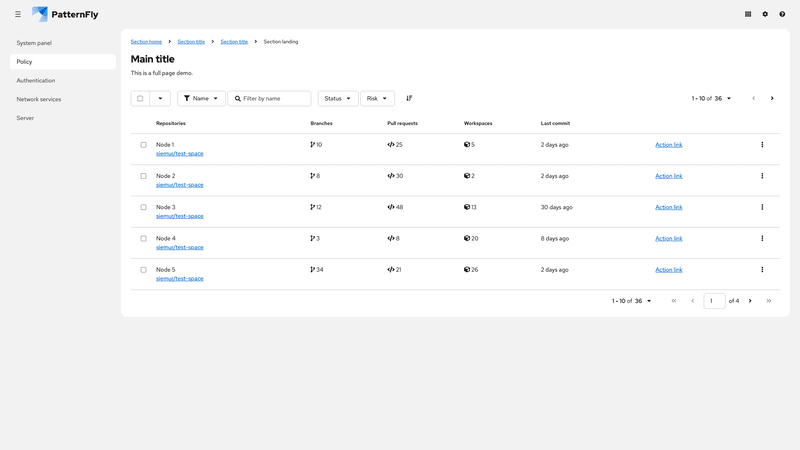
Task: Expand the Status filter dropdown
Action: pyautogui.click(x=338, y=98)
